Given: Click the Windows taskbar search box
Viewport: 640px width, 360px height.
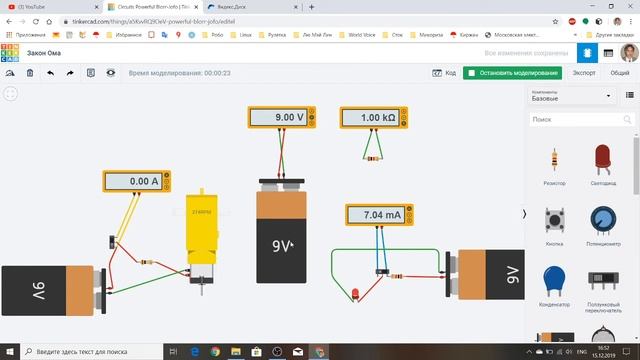Looking at the screenshot, I should coord(91,351).
